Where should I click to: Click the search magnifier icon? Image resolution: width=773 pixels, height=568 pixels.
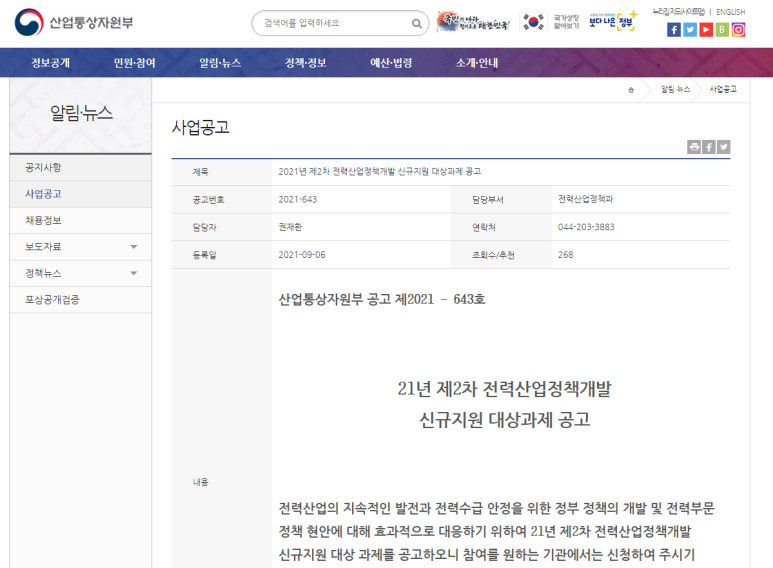point(417,23)
